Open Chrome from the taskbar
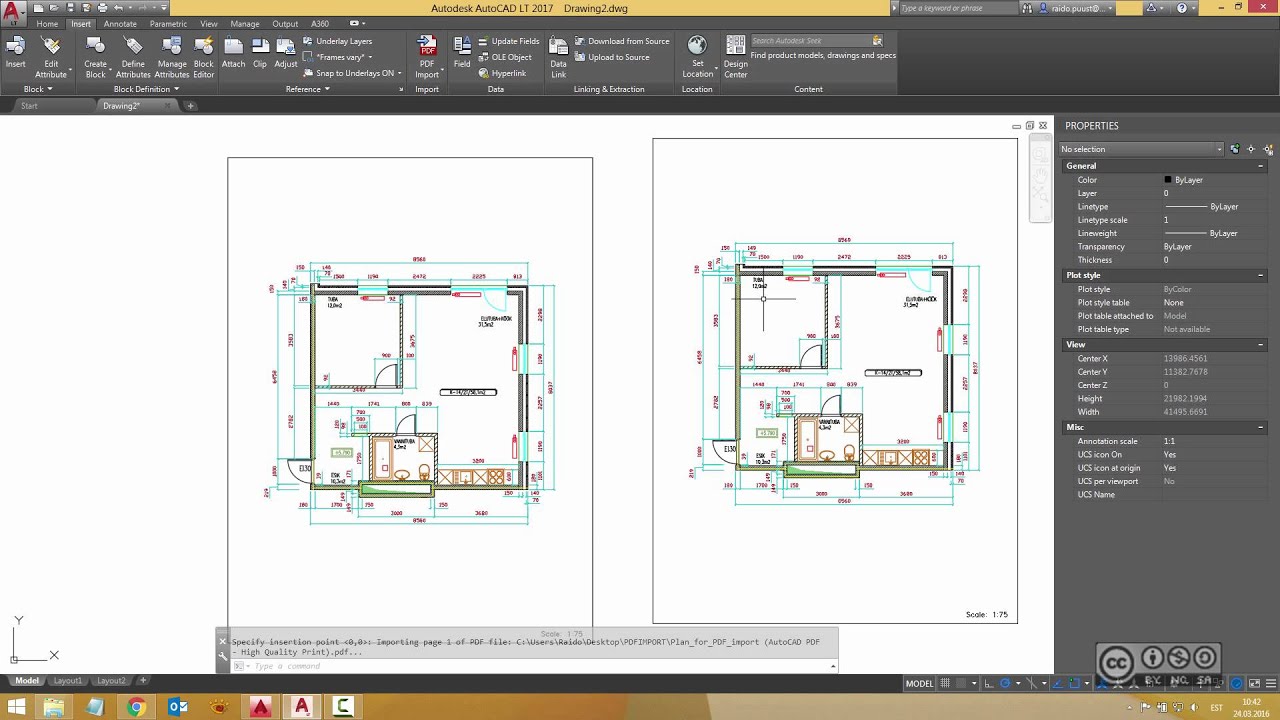This screenshot has height=720, width=1280. (136, 707)
